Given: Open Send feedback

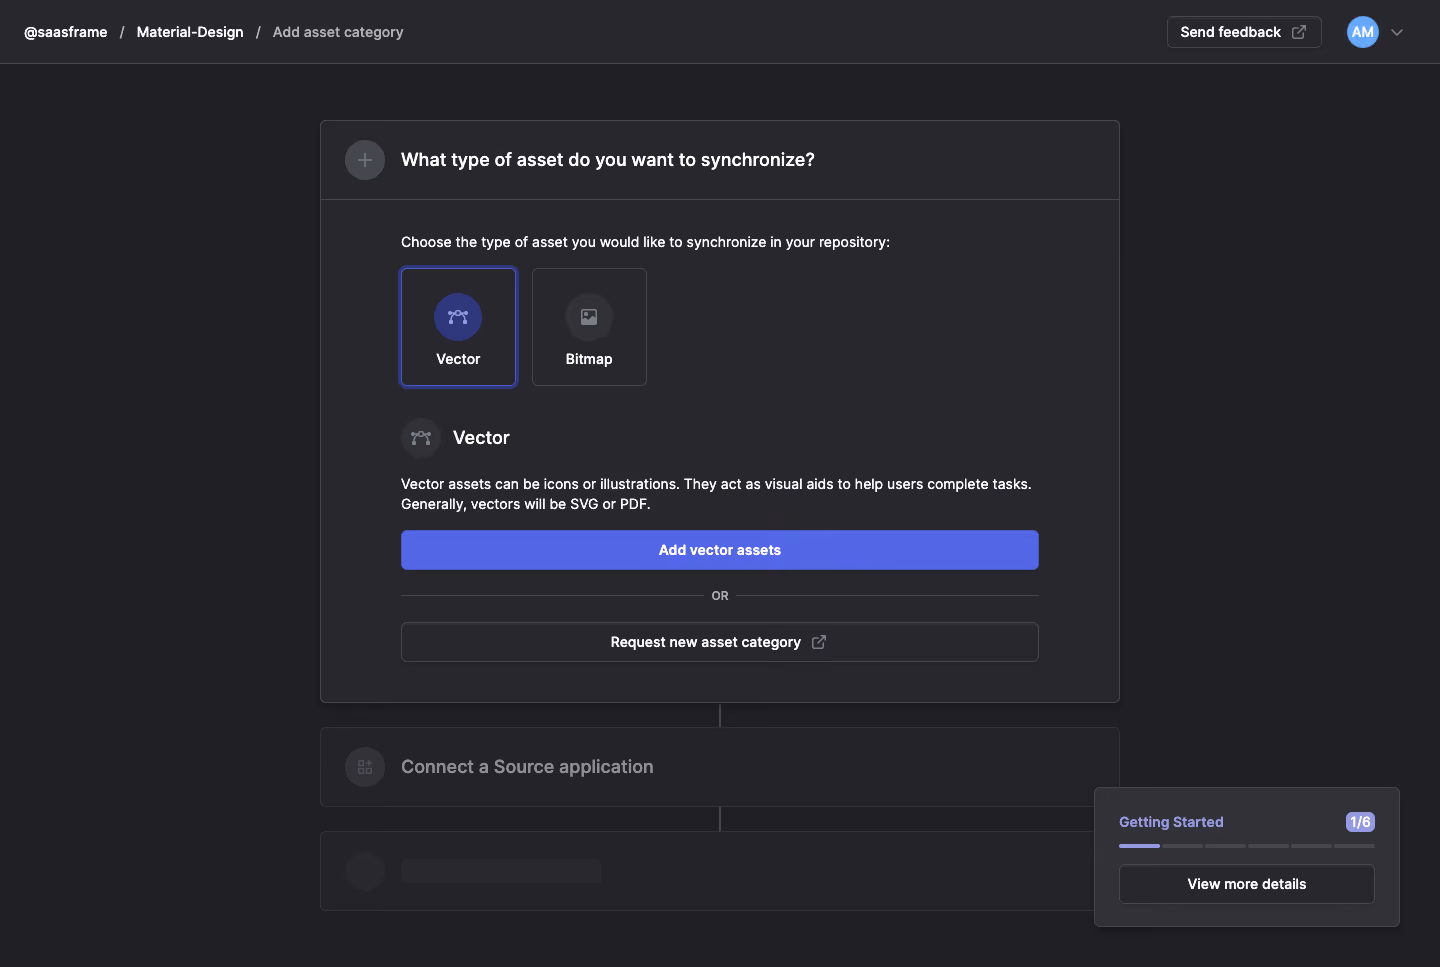Looking at the screenshot, I should [x=1244, y=32].
